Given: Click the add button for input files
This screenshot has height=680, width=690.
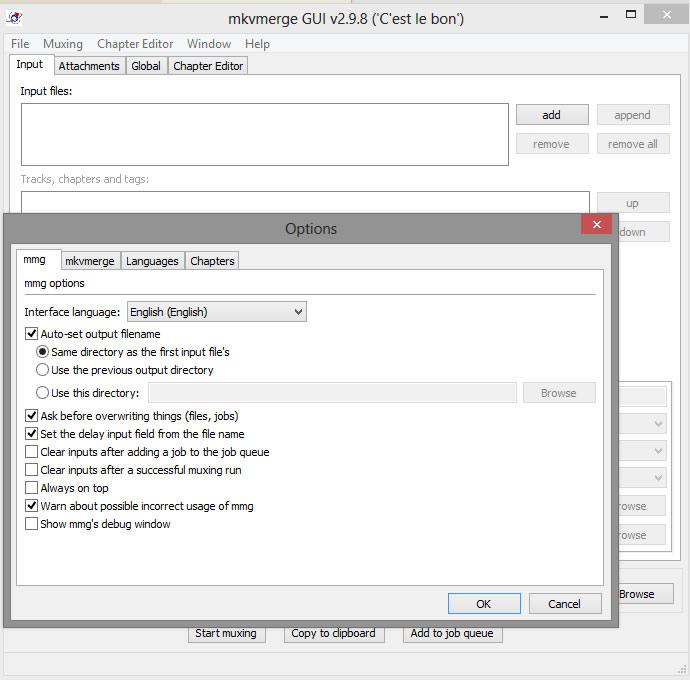Looking at the screenshot, I should [x=552, y=115].
